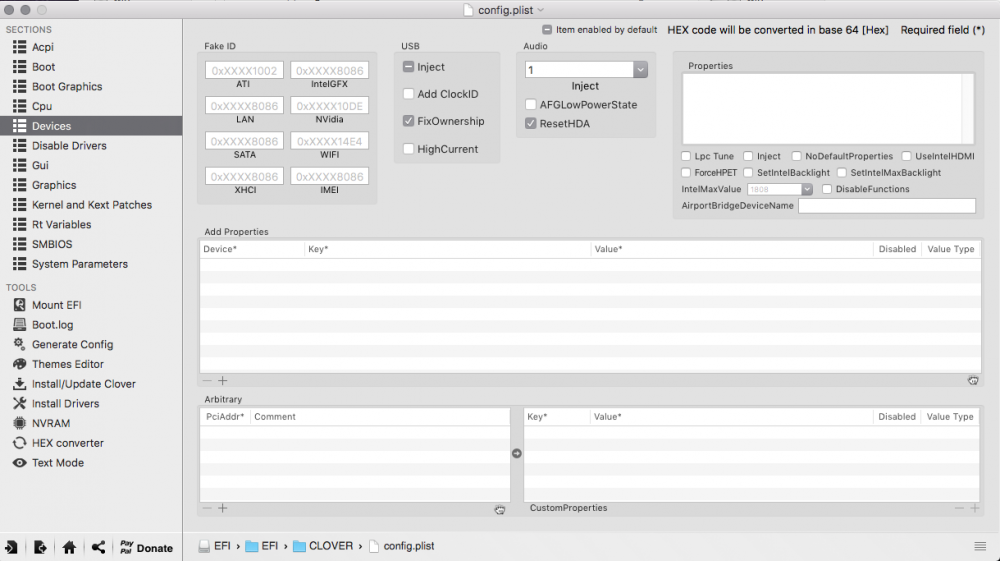Enable SetIntelMaxBacklight checkbox

(842, 173)
